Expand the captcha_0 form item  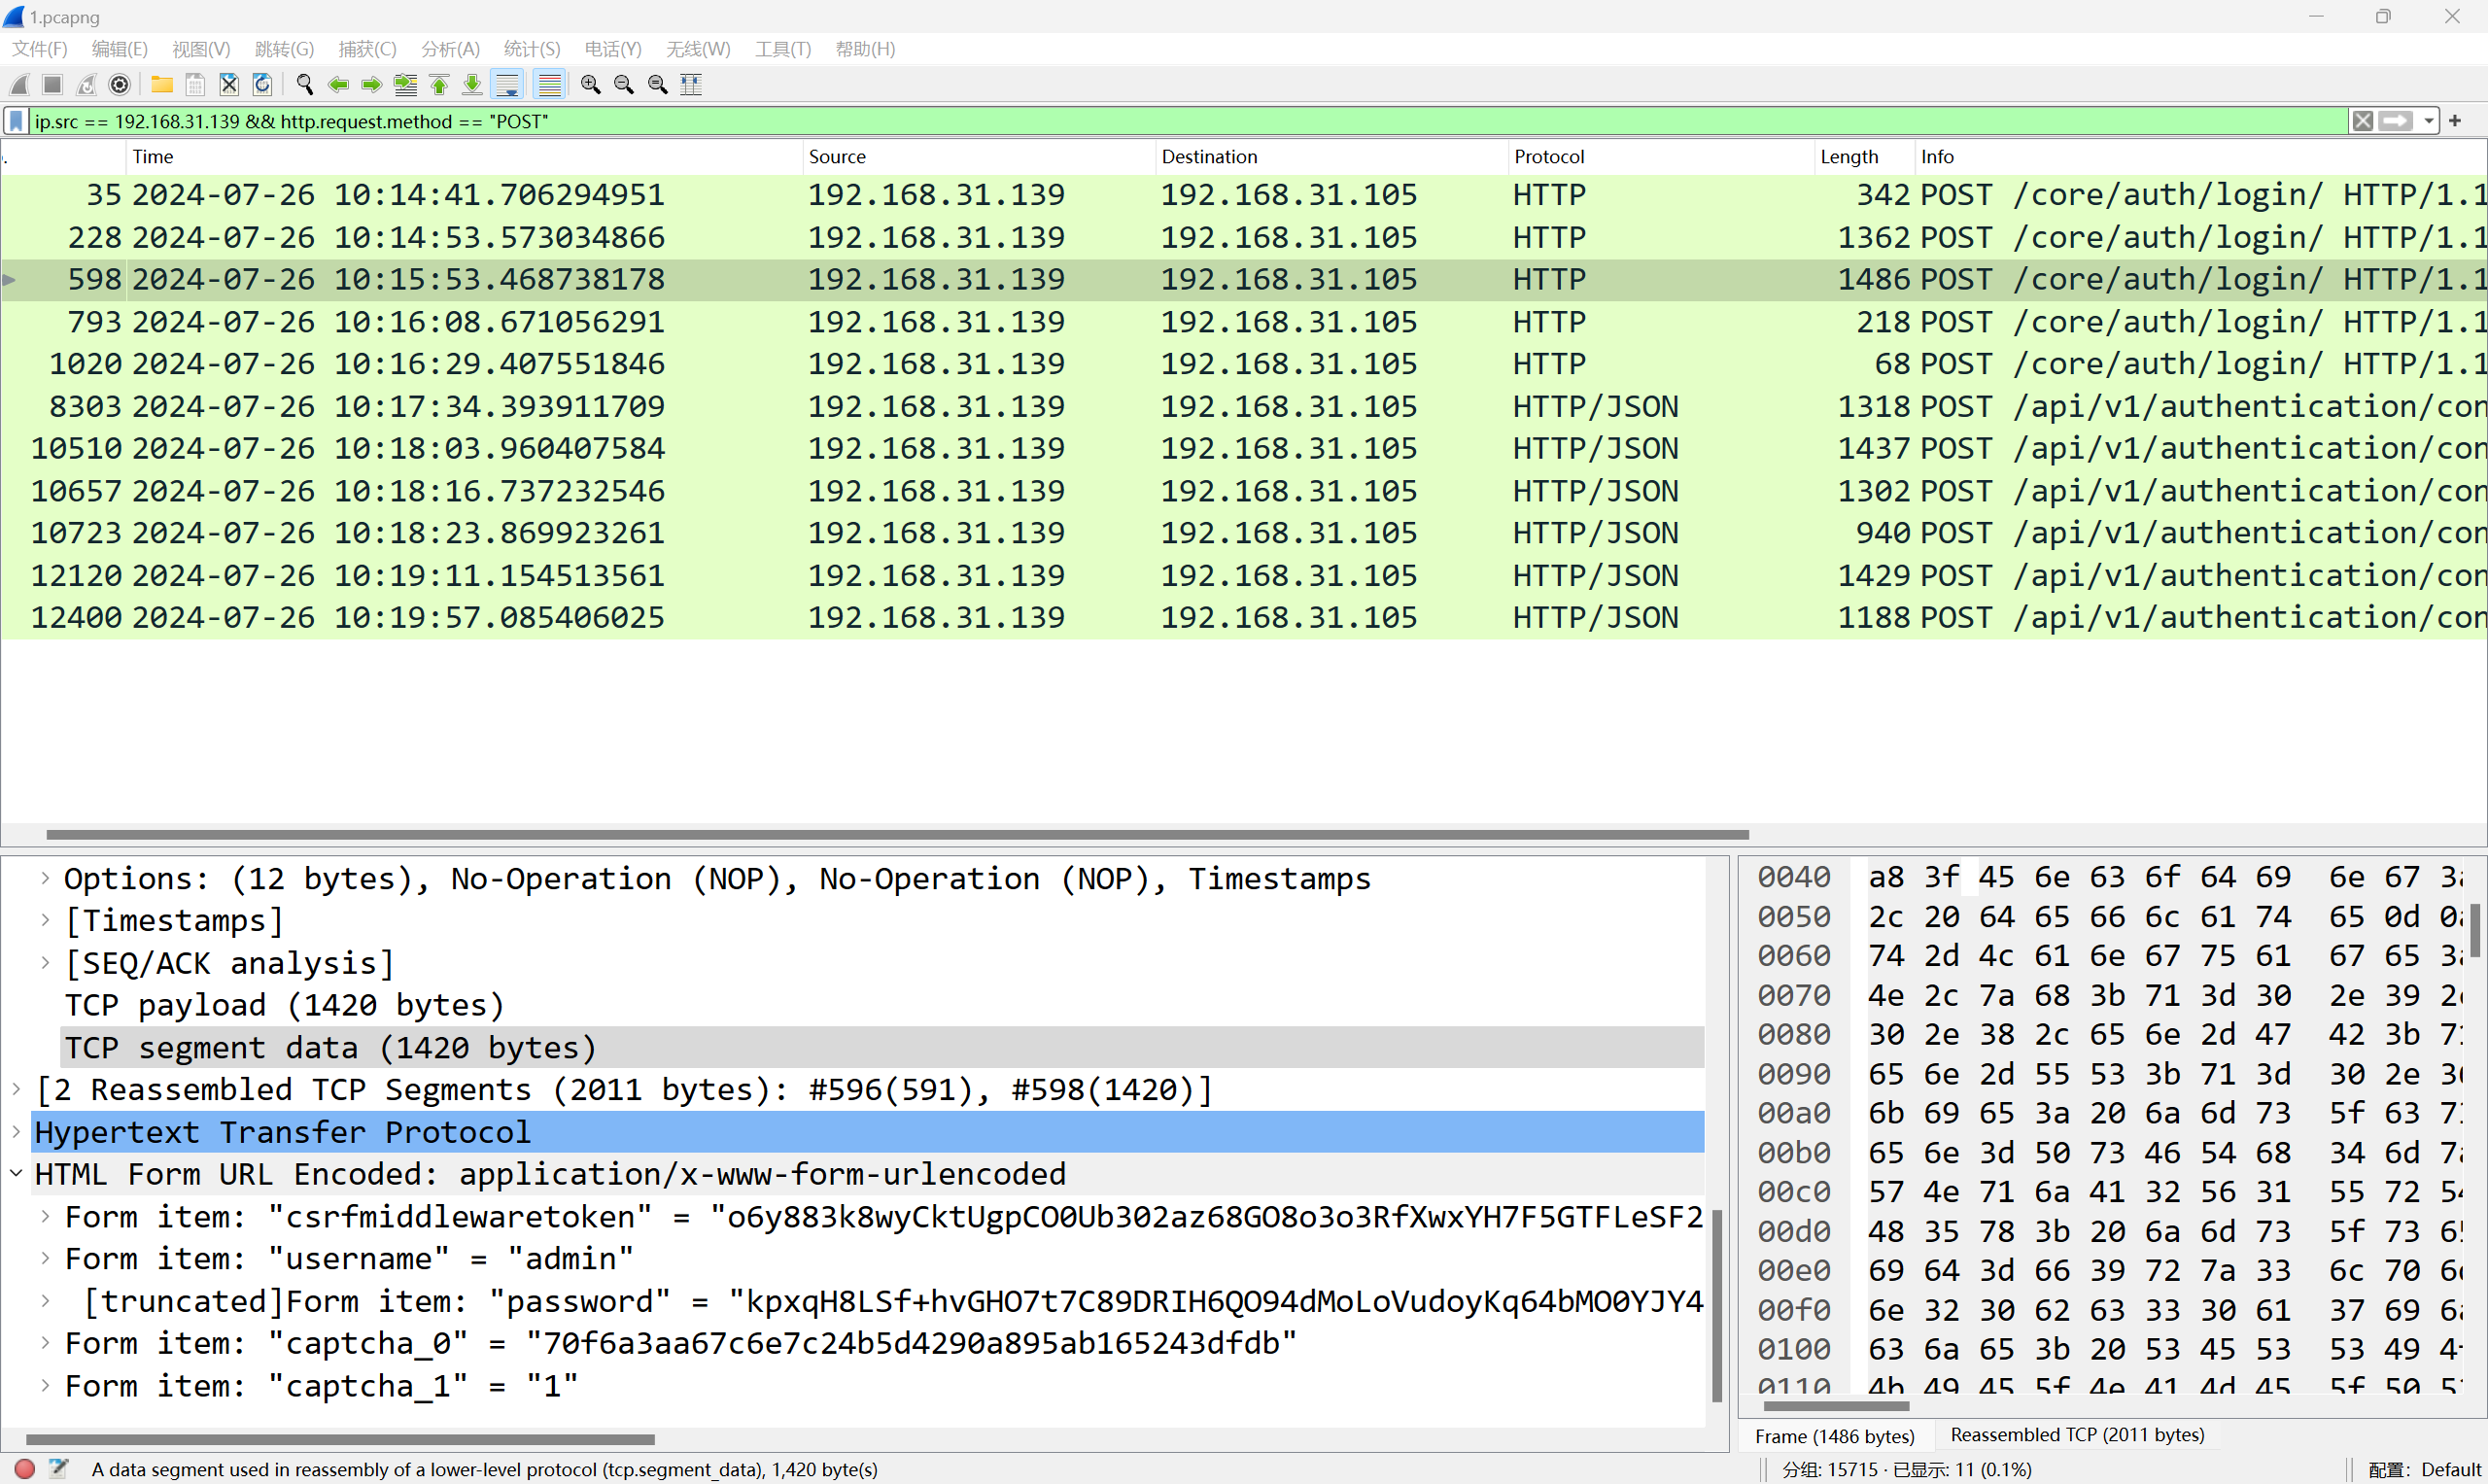coord(45,1343)
